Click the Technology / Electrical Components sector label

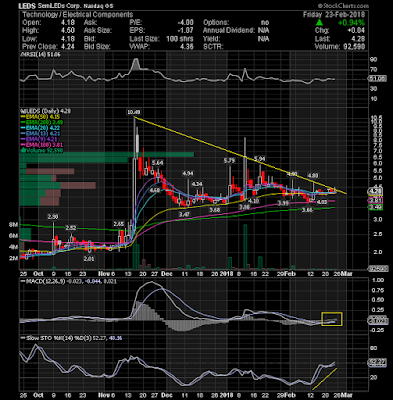(77, 15)
